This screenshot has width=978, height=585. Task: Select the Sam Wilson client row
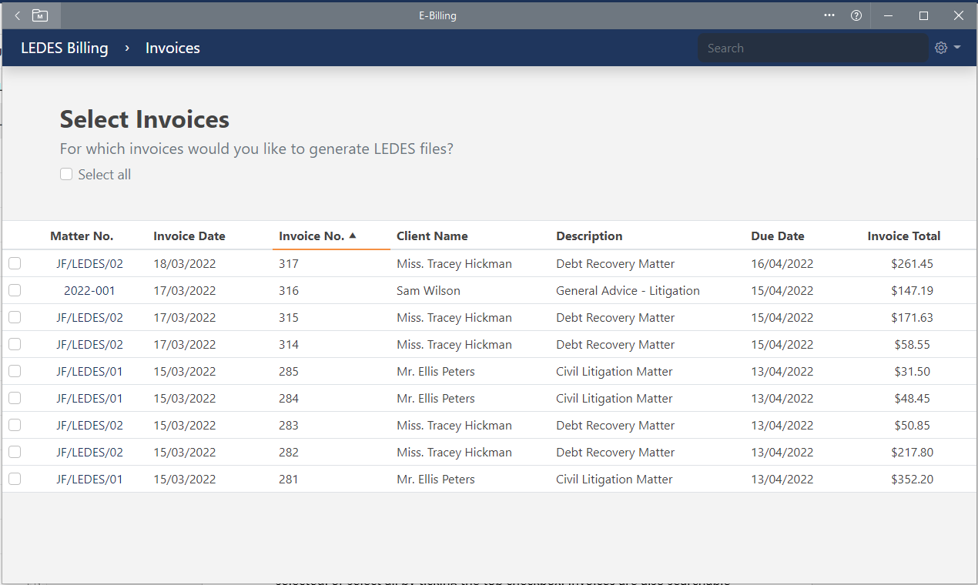click(428, 291)
